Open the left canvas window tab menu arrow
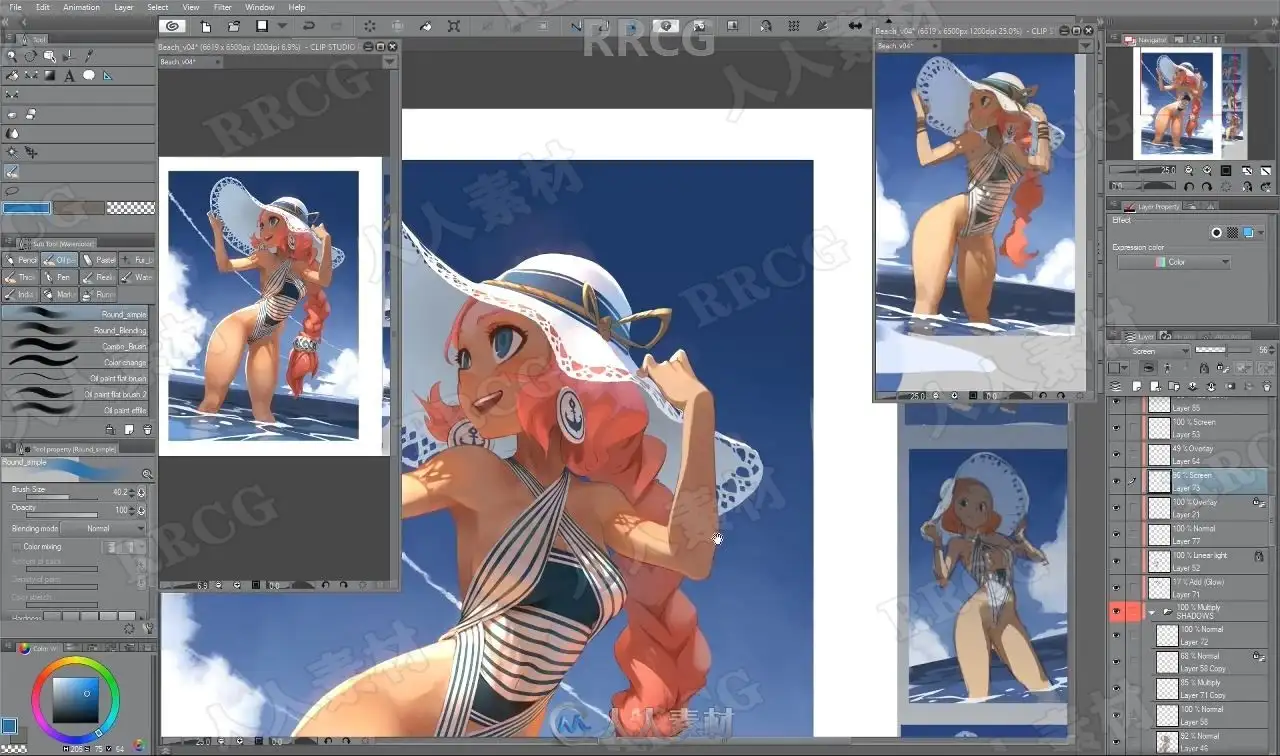Viewport: 1280px width, 756px height. (389, 62)
